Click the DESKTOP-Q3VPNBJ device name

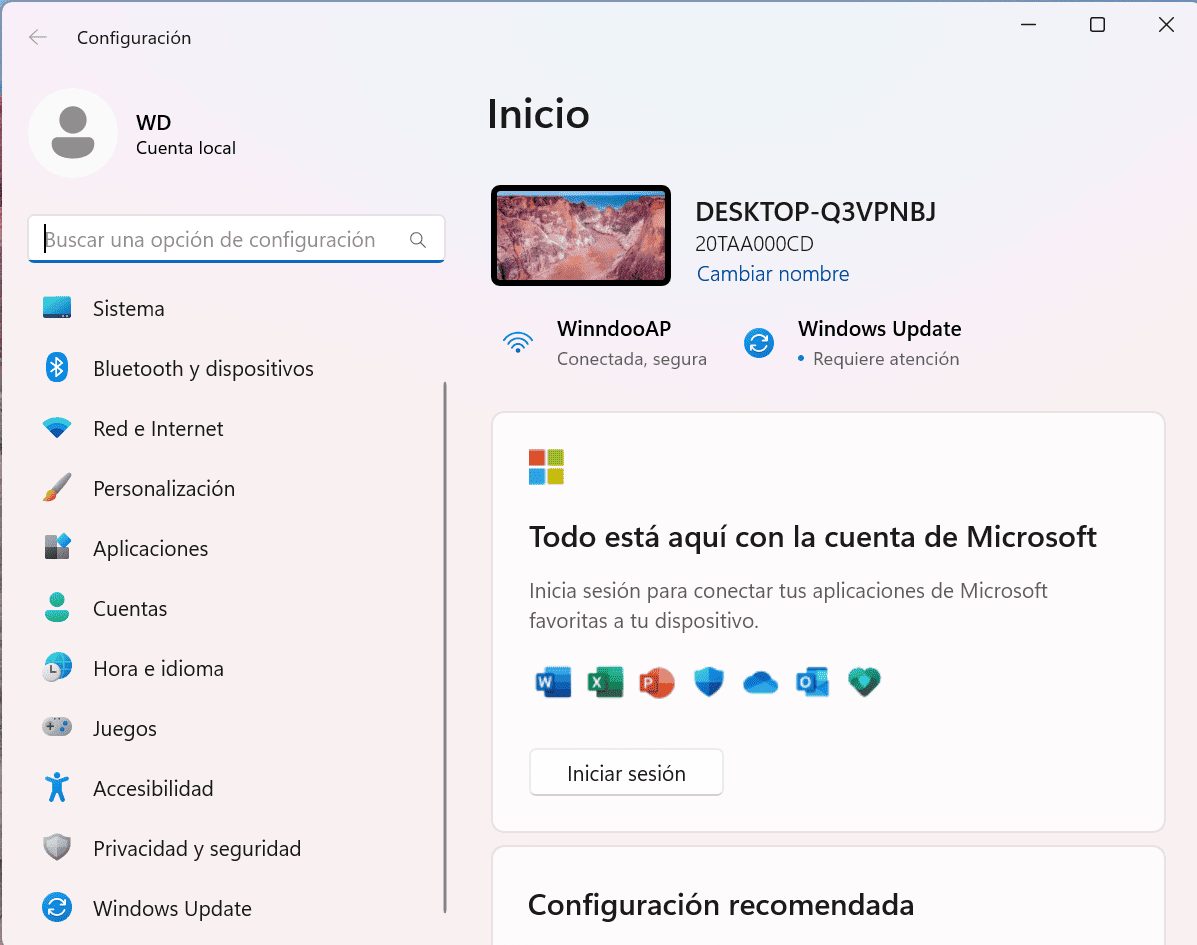815,211
